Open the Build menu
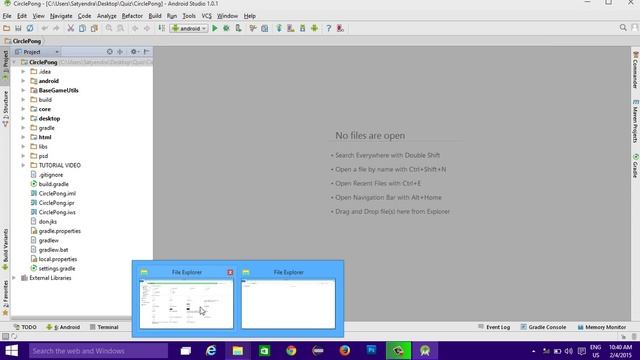This screenshot has width=640, height=360. 155,16
